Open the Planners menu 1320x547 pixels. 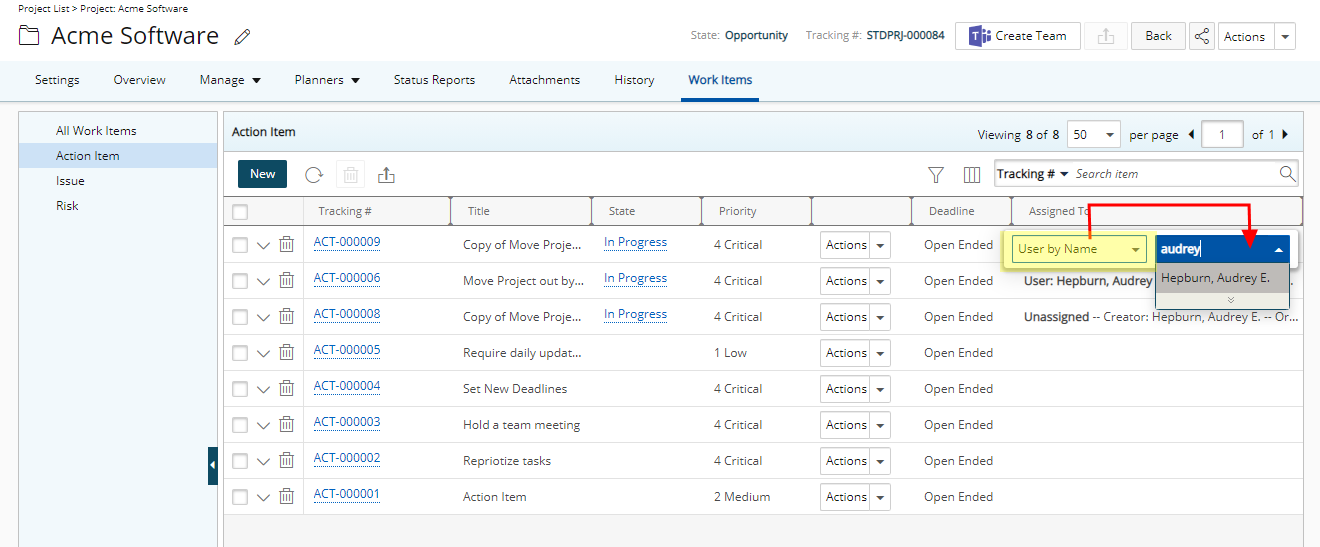click(327, 80)
